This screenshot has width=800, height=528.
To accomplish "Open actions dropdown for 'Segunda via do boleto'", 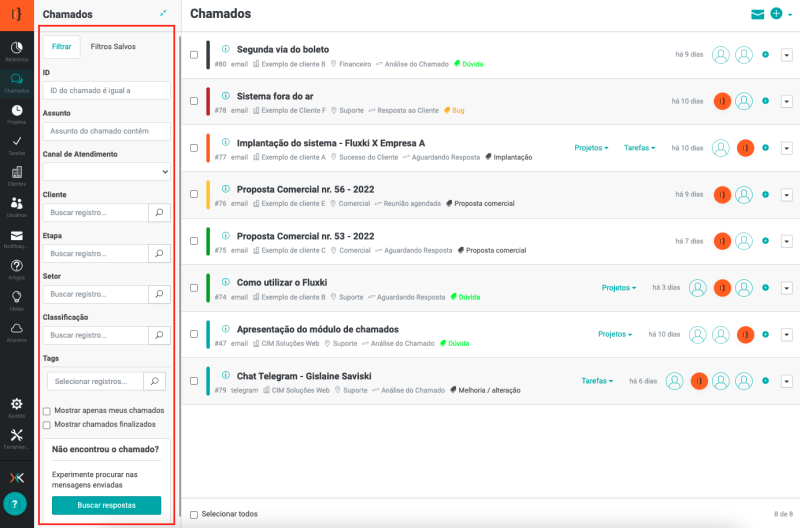I will tap(786, 55).
